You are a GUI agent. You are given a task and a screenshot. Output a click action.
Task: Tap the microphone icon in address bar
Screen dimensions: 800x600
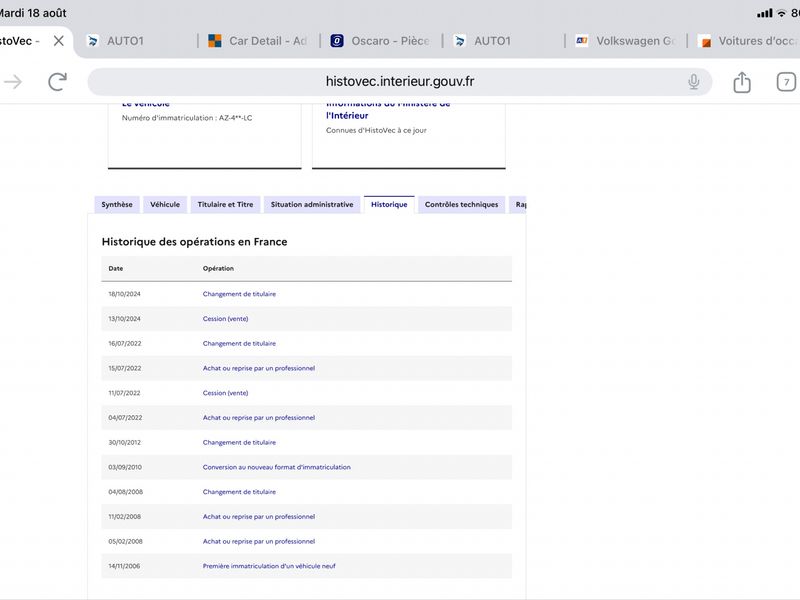pos(693,82)
